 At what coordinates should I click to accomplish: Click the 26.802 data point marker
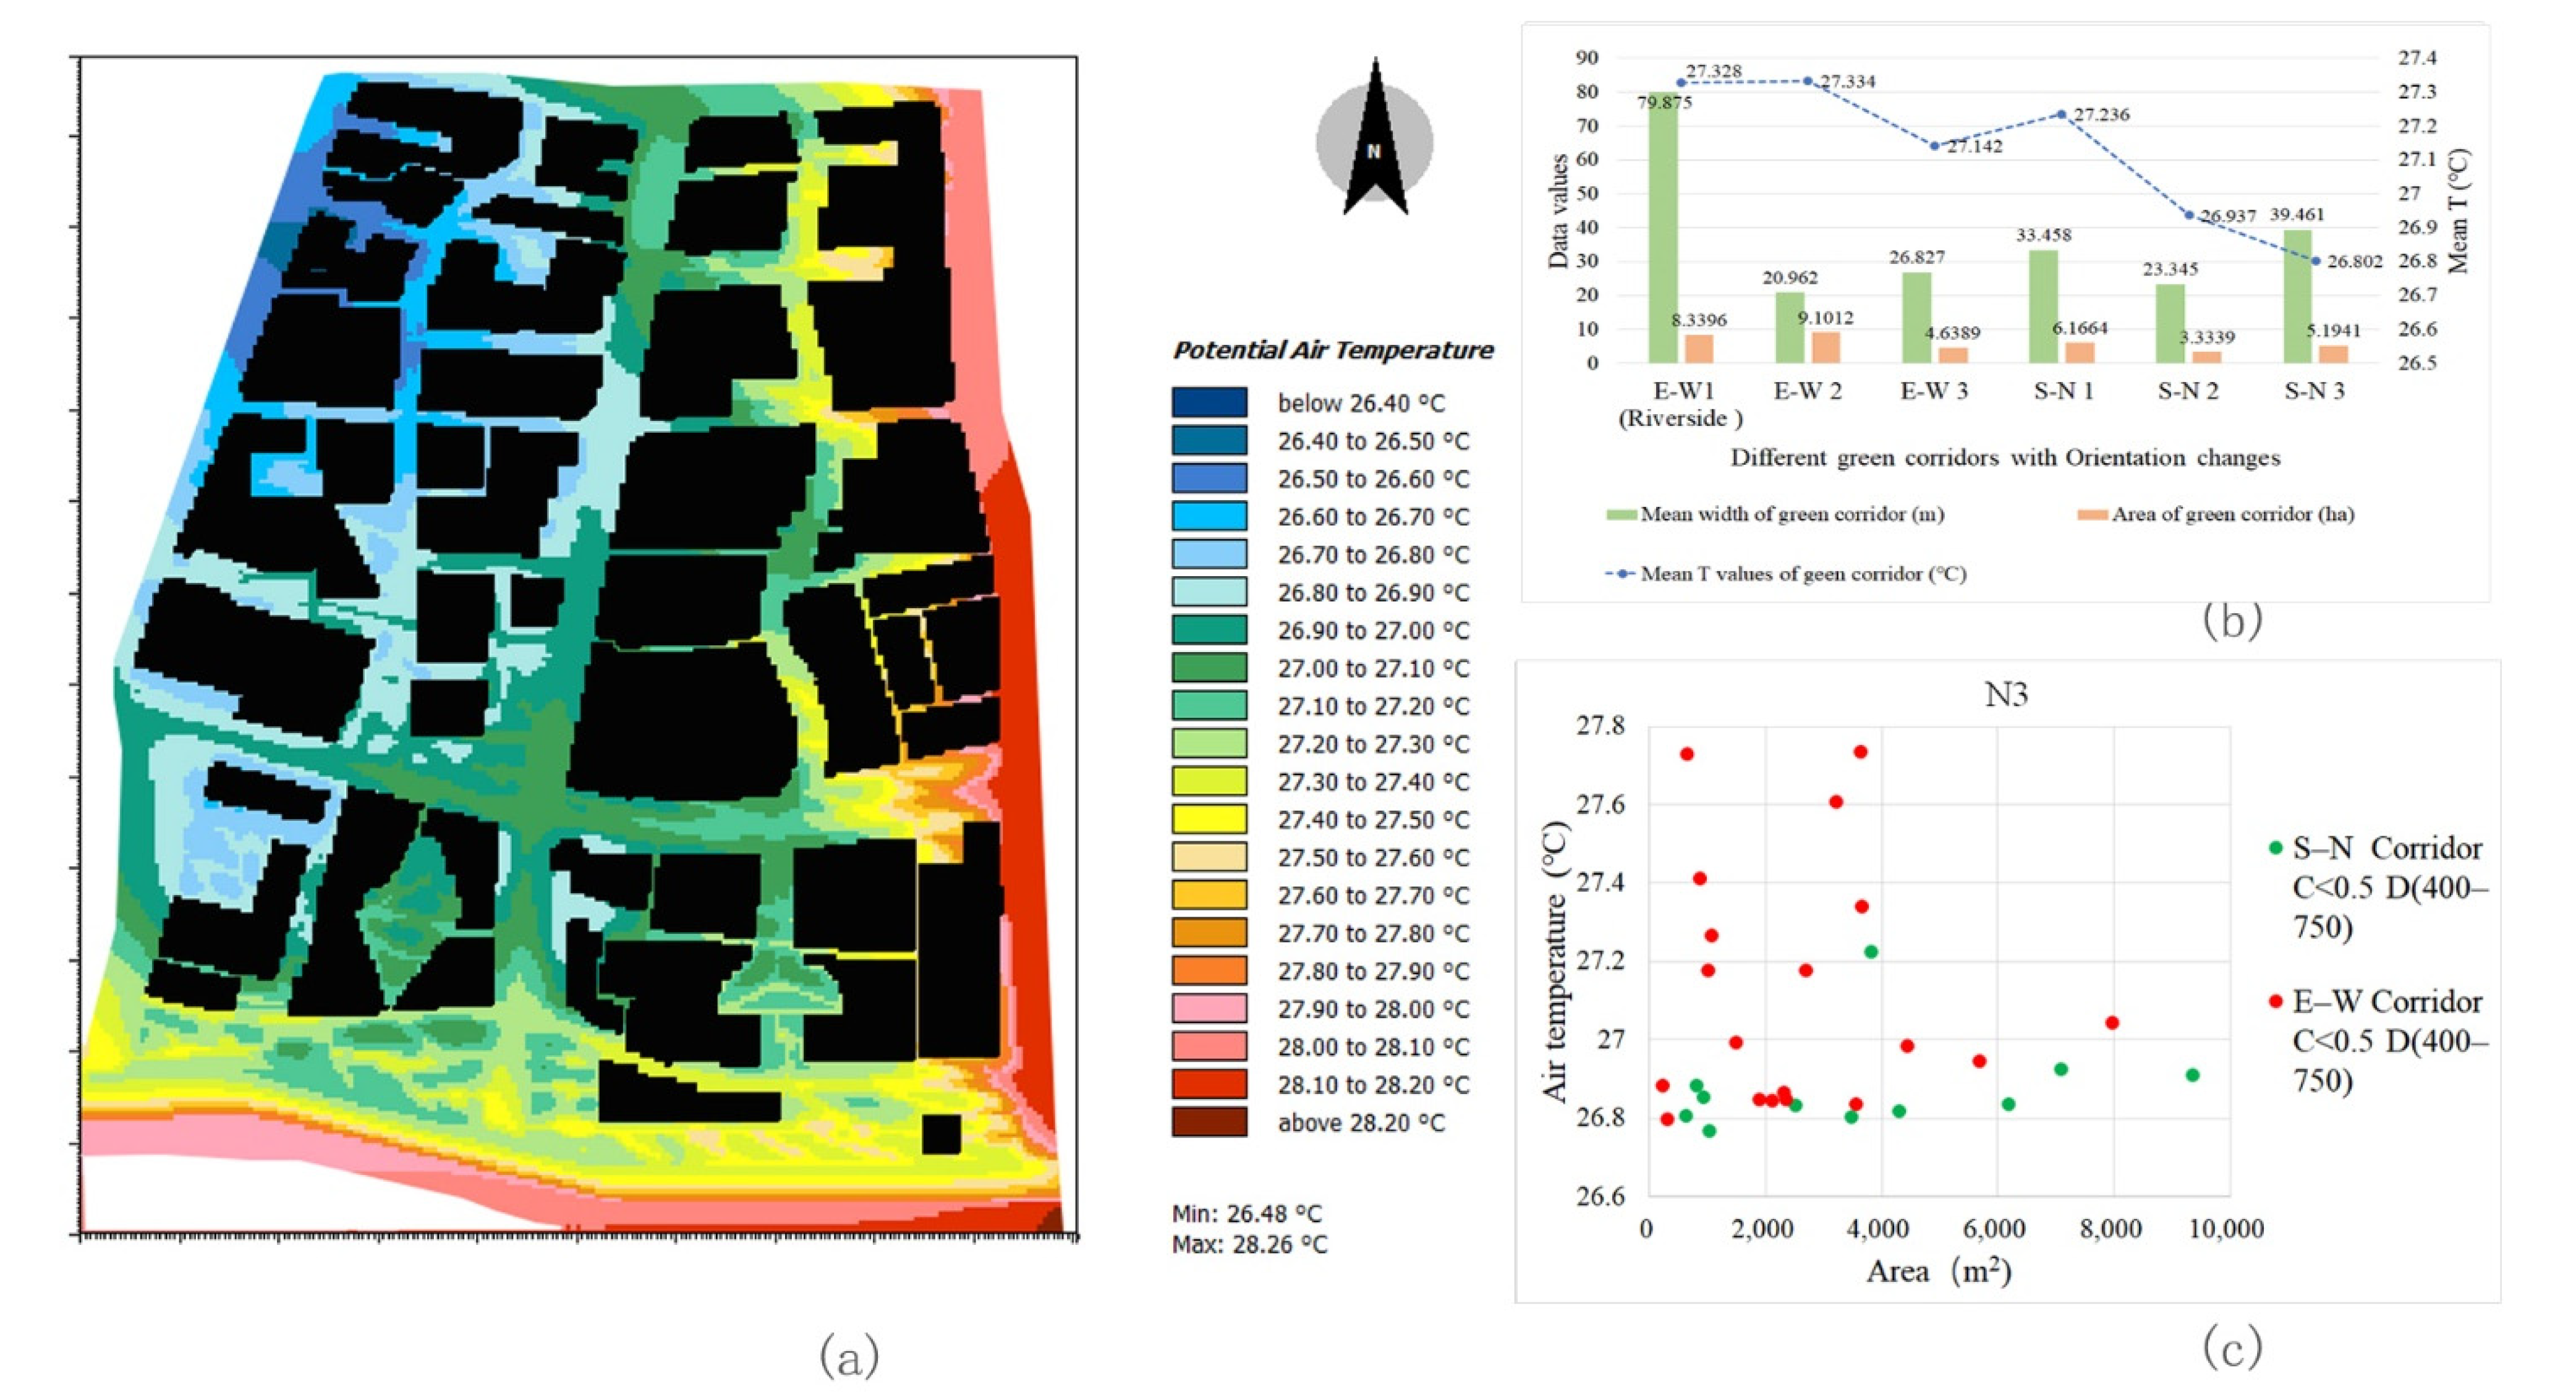2316,261
